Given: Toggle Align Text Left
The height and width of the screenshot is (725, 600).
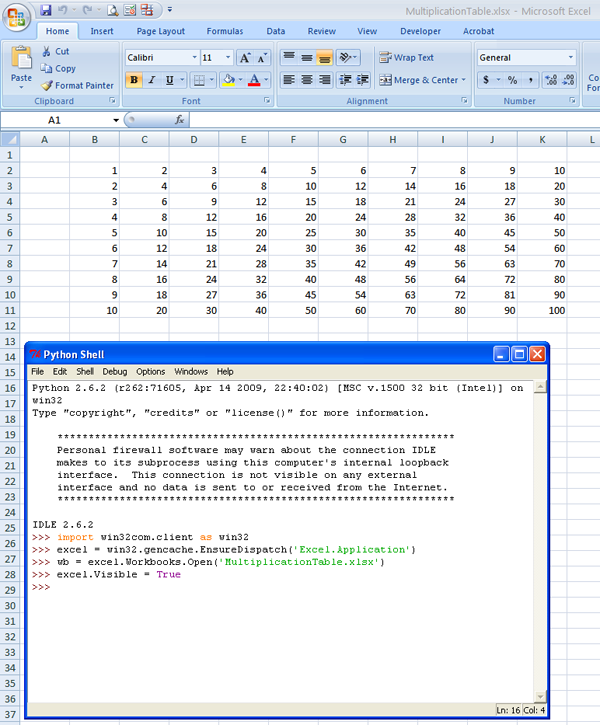Looking at the screenshot, I should pos(289,80).
